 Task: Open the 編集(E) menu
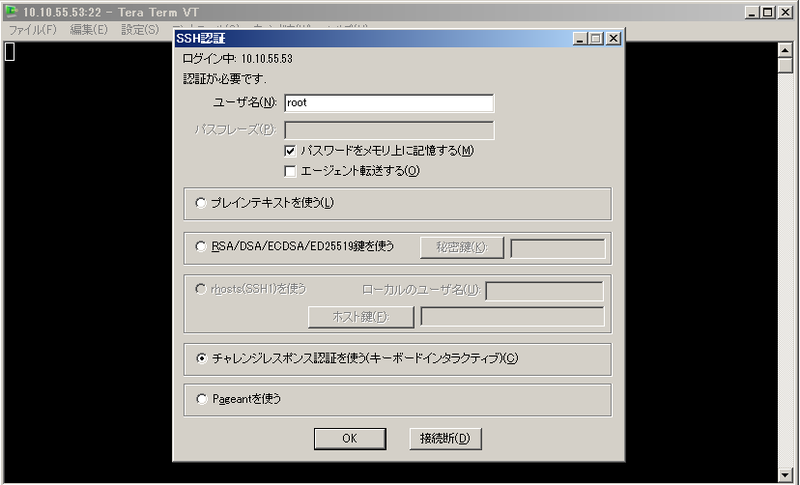pos(89,30)
